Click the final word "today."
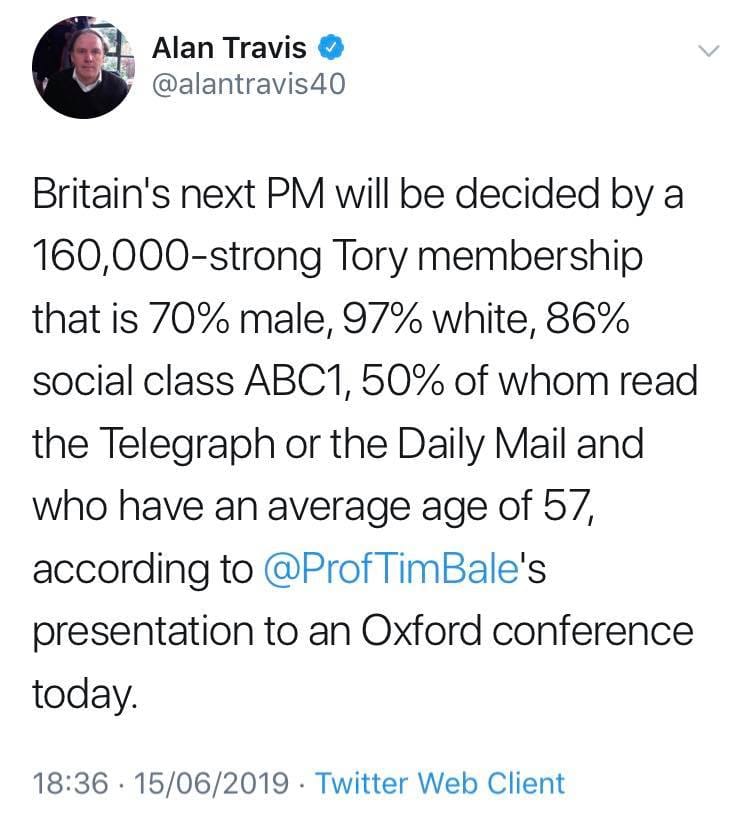This screenshot has height=819, width=750. (x=85, y=694)
